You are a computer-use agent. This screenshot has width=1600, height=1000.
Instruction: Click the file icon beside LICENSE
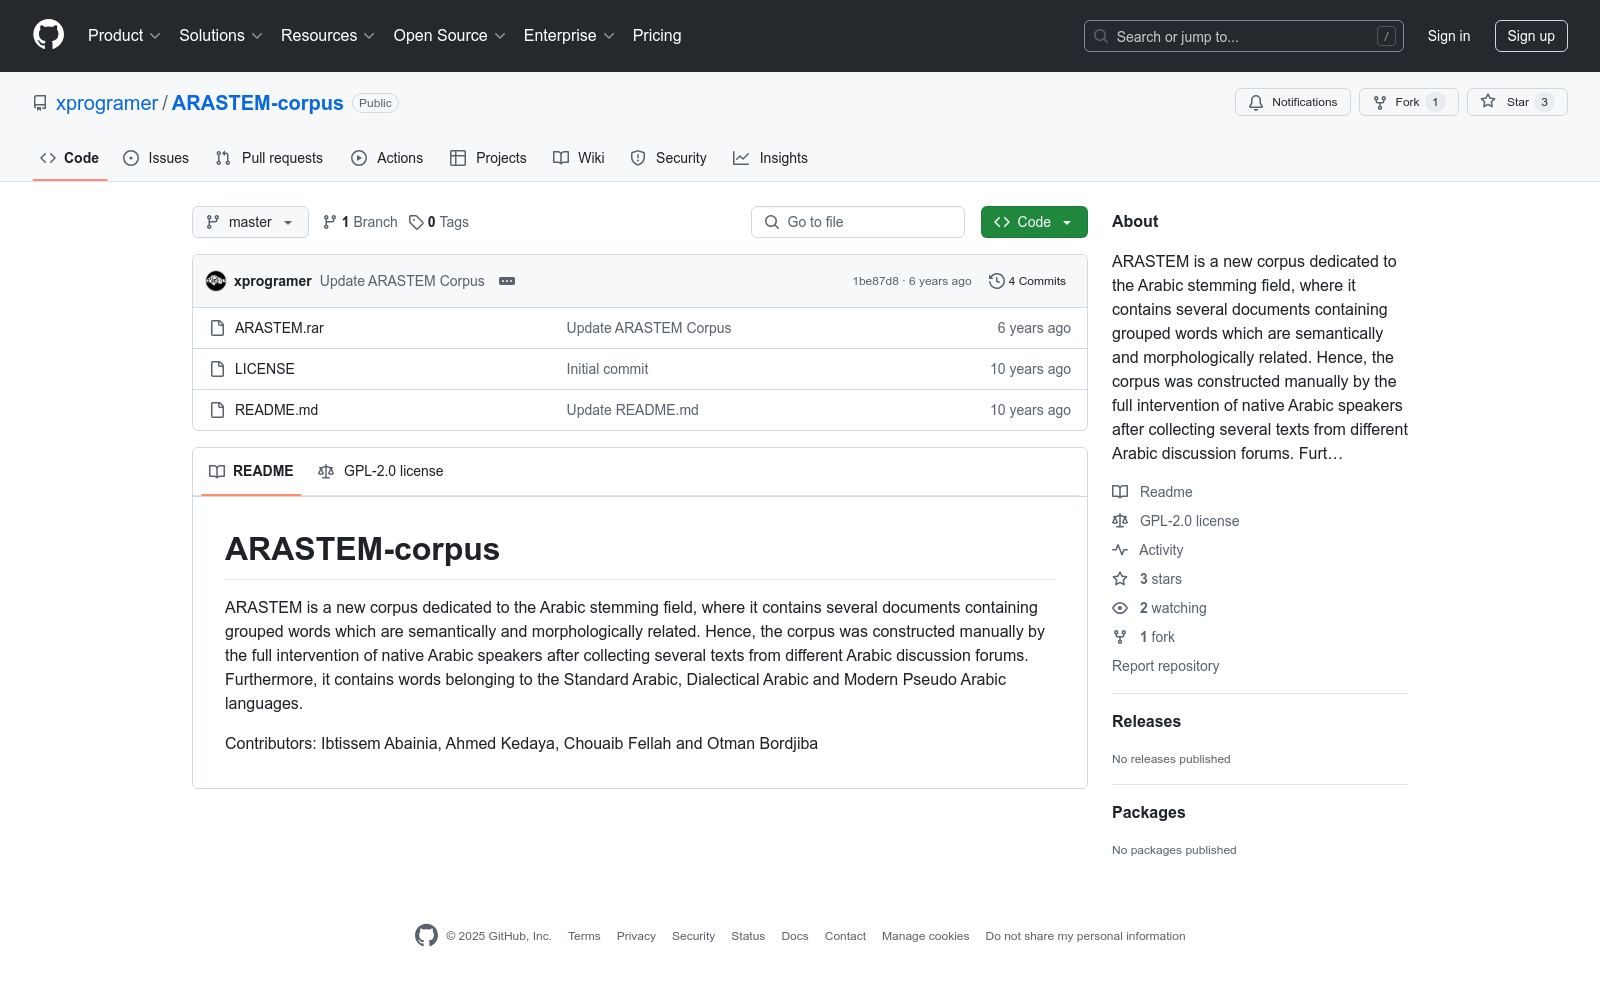point(217,369)
